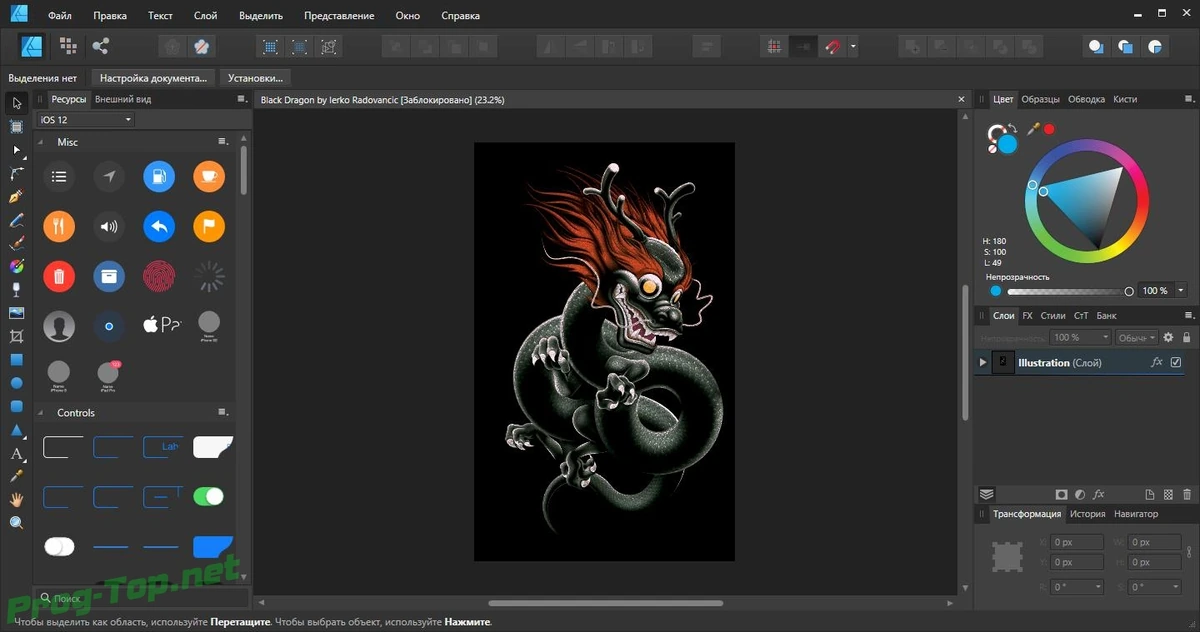The width and height of the screenshot is (1200, 632).
Task: Close the Black Dragon document tab
Action: tap(960, 100)
